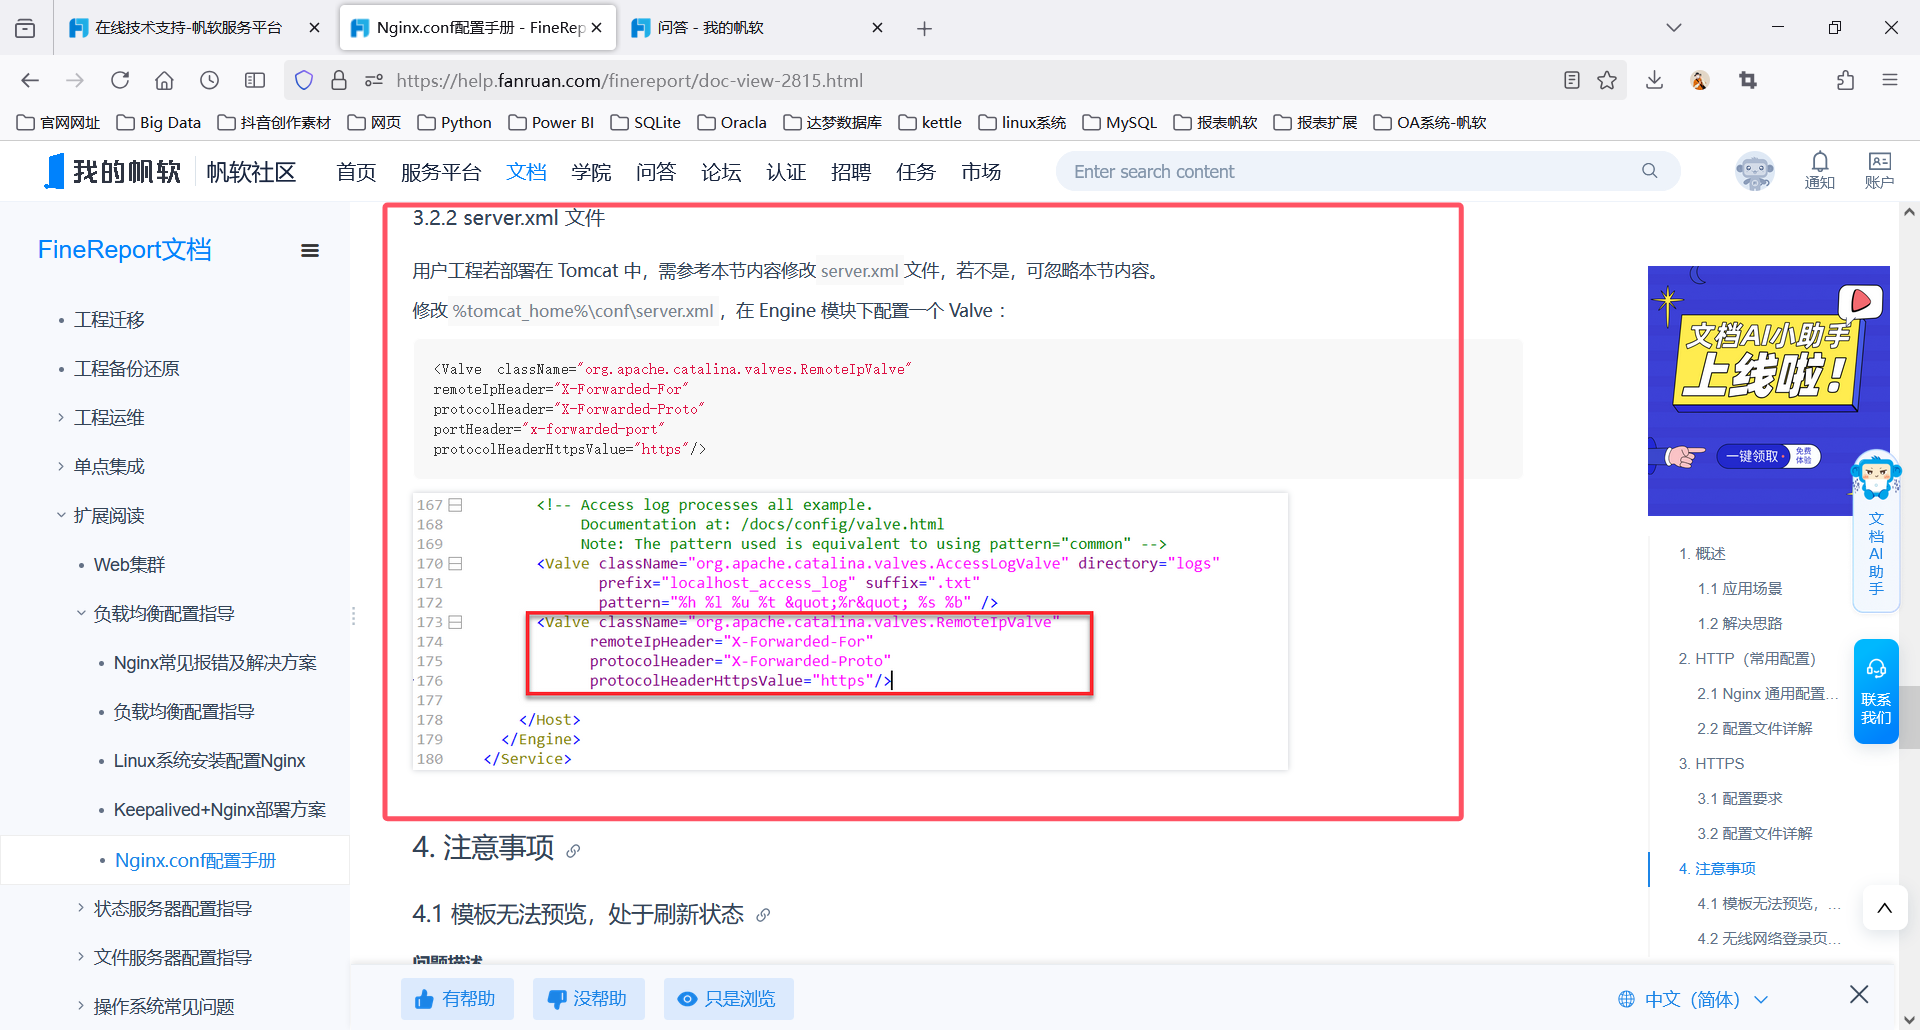Open the 中文(简体) language dropdown
The width and height of the screenshot is (1920, 1030).
[x=1694, y=999]
